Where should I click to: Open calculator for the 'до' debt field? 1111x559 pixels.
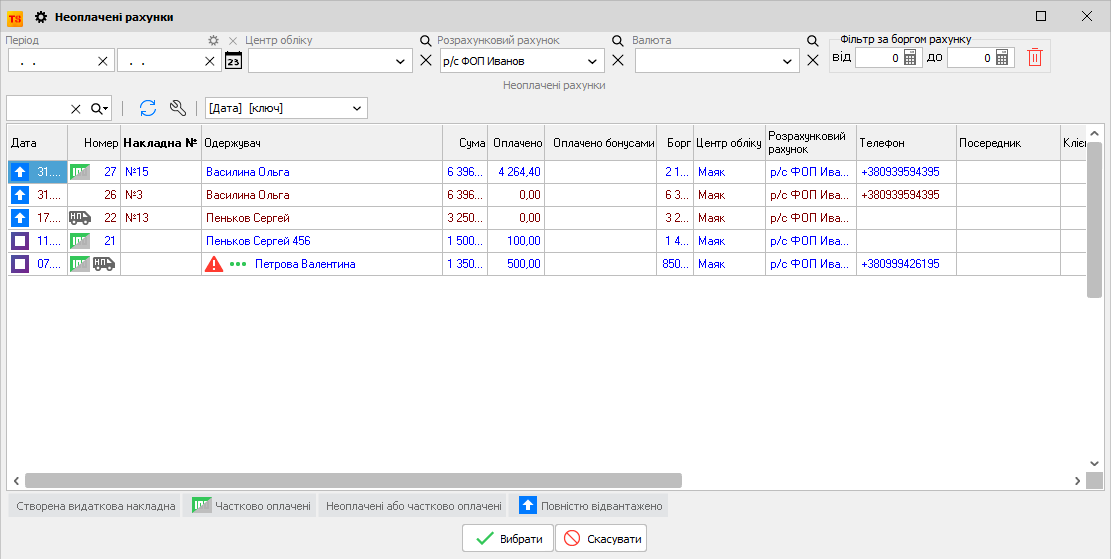coord(1003,58)
